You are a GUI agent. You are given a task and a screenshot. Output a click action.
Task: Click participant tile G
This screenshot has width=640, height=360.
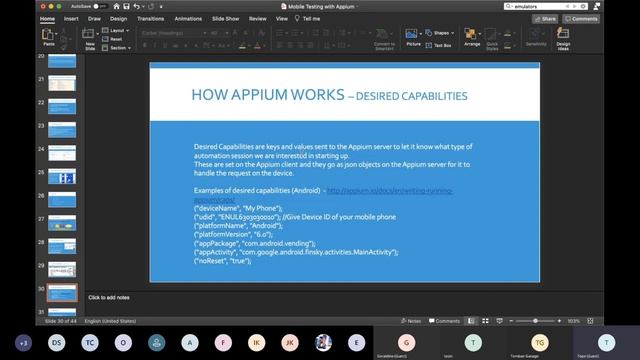pos(406,343)
